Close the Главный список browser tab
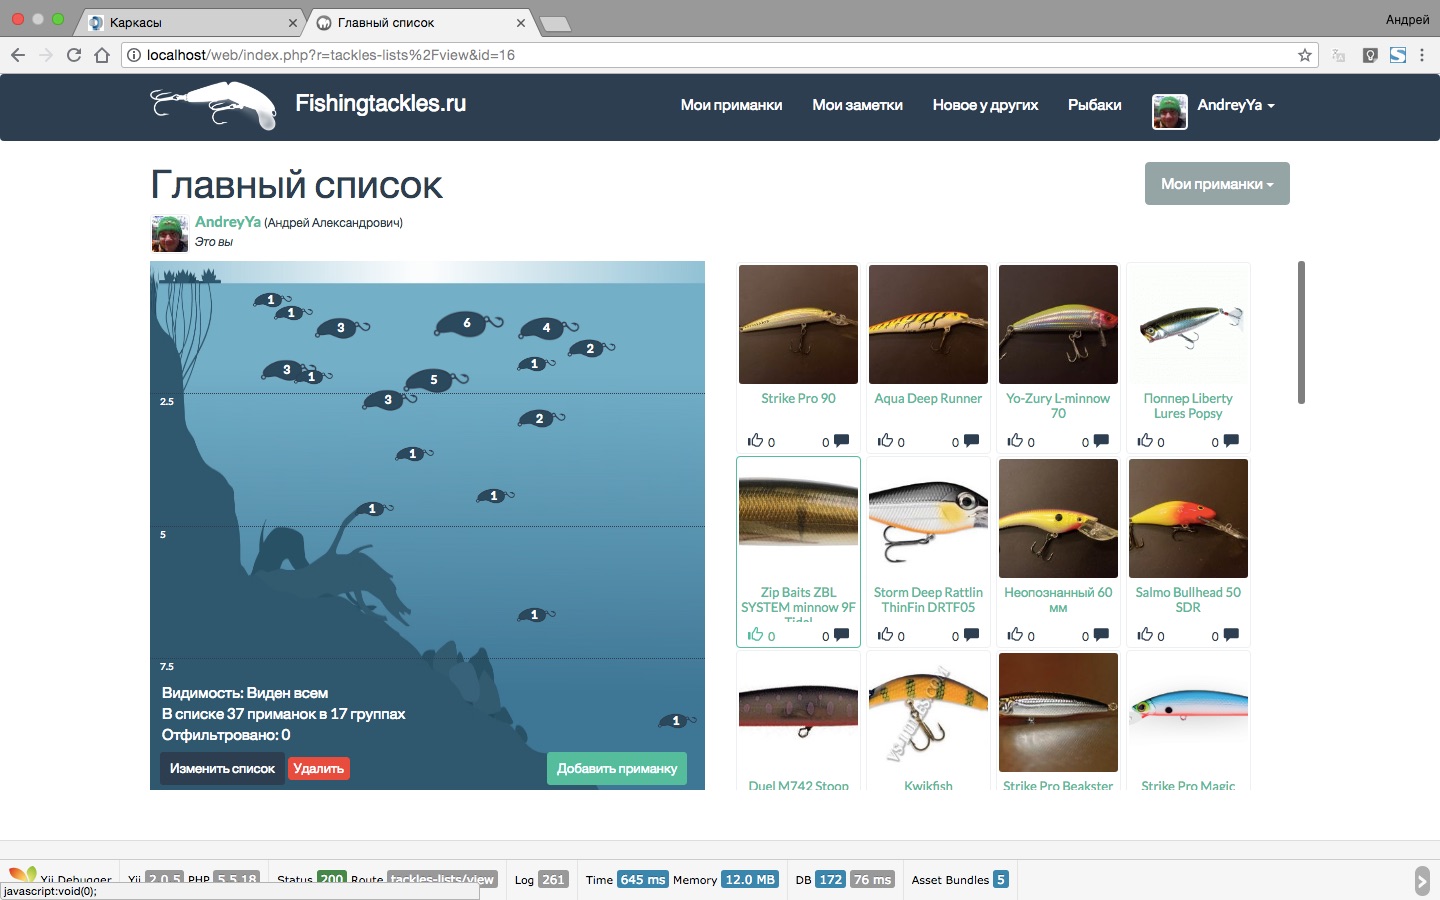The image size is (1440, 900). click(x=521, y=22)
